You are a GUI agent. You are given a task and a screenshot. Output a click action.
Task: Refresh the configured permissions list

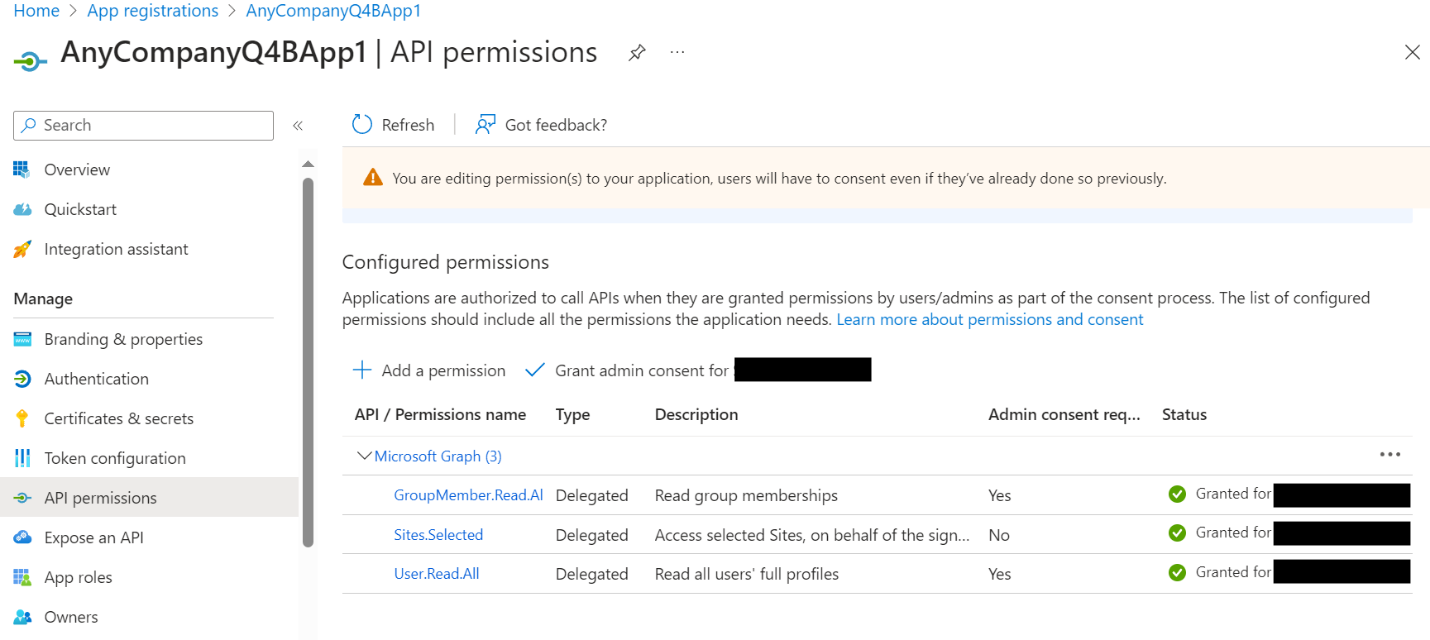tap(393, 124)
